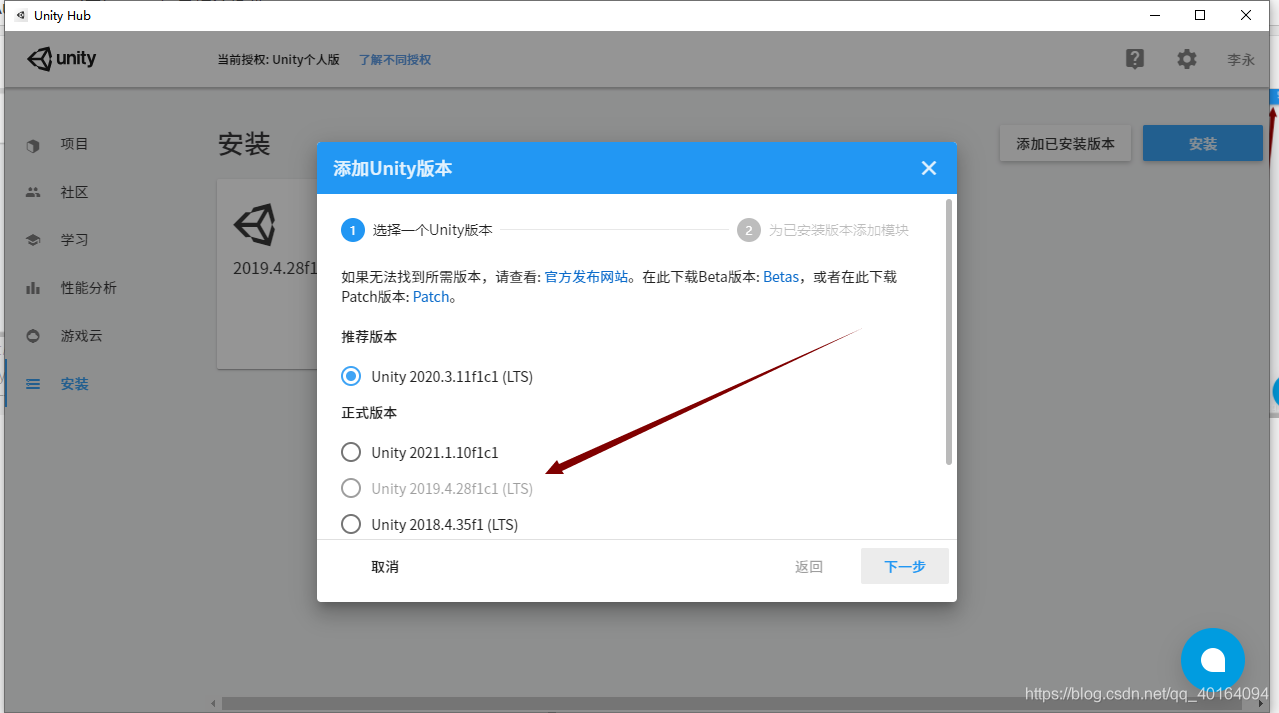The width and height of the screenshot is (1279, 713).
Task: Open Patch download link
Action: pyautogui.click(x=431, y=297)
